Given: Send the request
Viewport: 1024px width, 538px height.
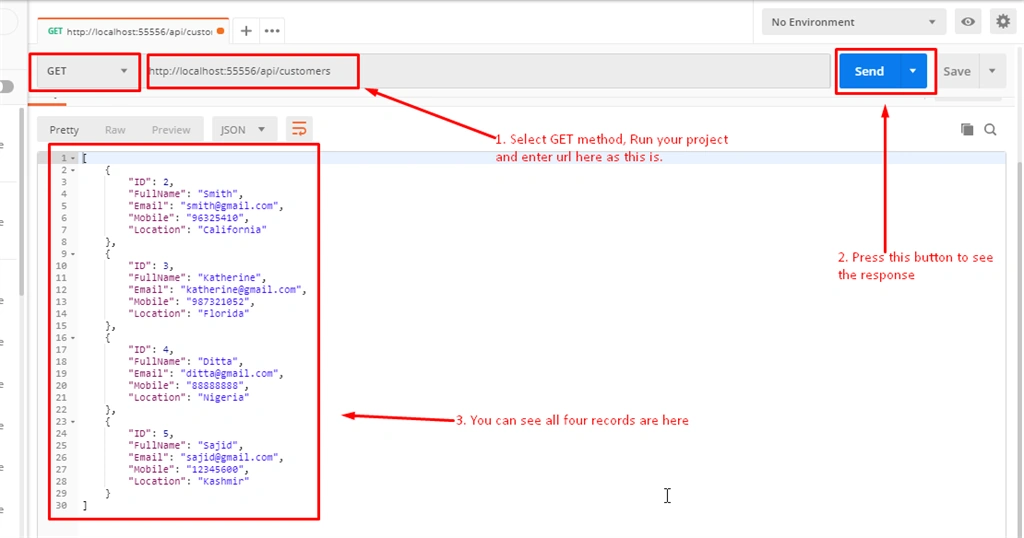Looking at the screenshot, I should point(869,71).
